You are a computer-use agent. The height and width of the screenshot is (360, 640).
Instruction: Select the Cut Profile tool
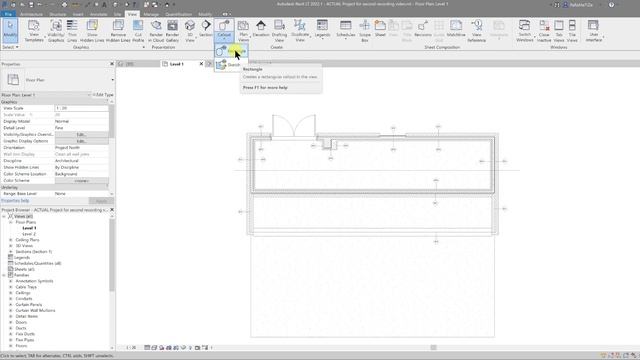coord(138,31)
